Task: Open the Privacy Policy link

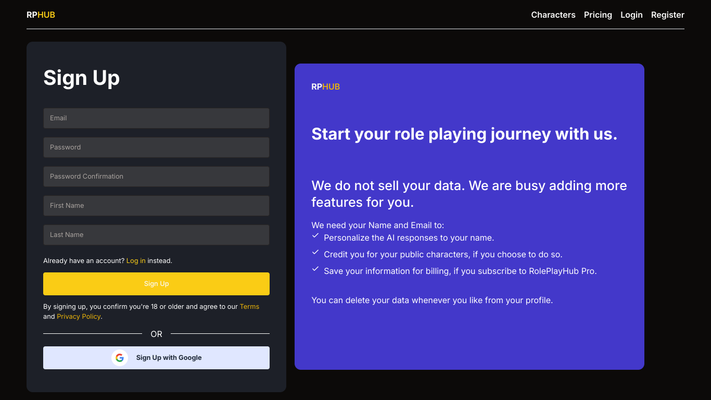Action: point(78,317)
